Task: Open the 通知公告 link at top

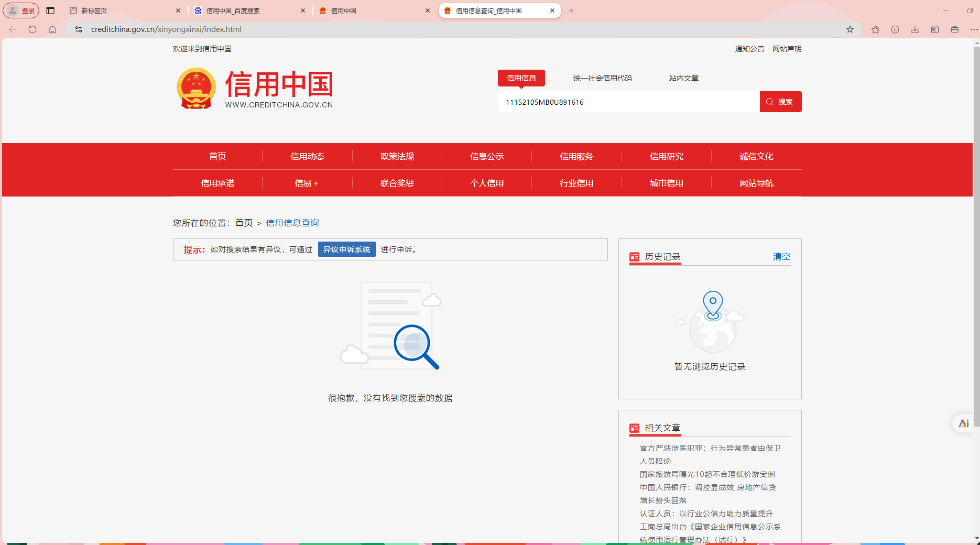Action: (749, 49)
